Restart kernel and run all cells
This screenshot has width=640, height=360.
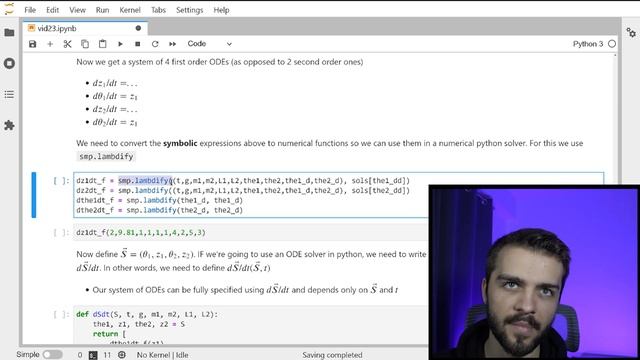click(x=173, y=44)
